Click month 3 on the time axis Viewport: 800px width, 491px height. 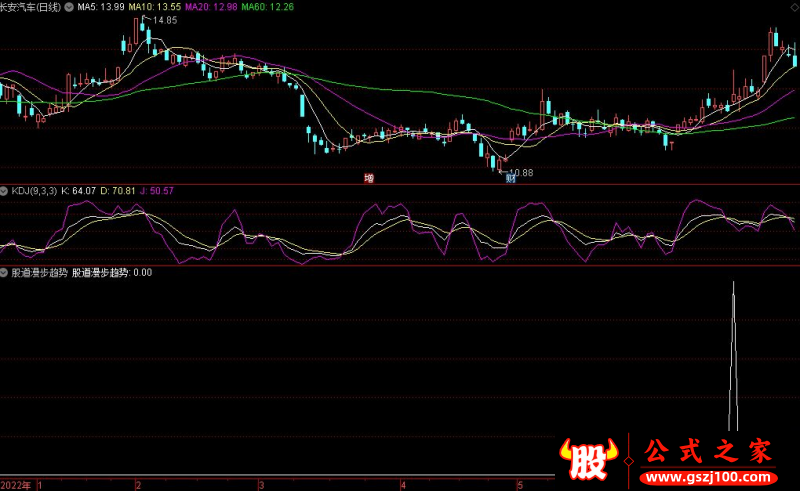tap(261, 485)
